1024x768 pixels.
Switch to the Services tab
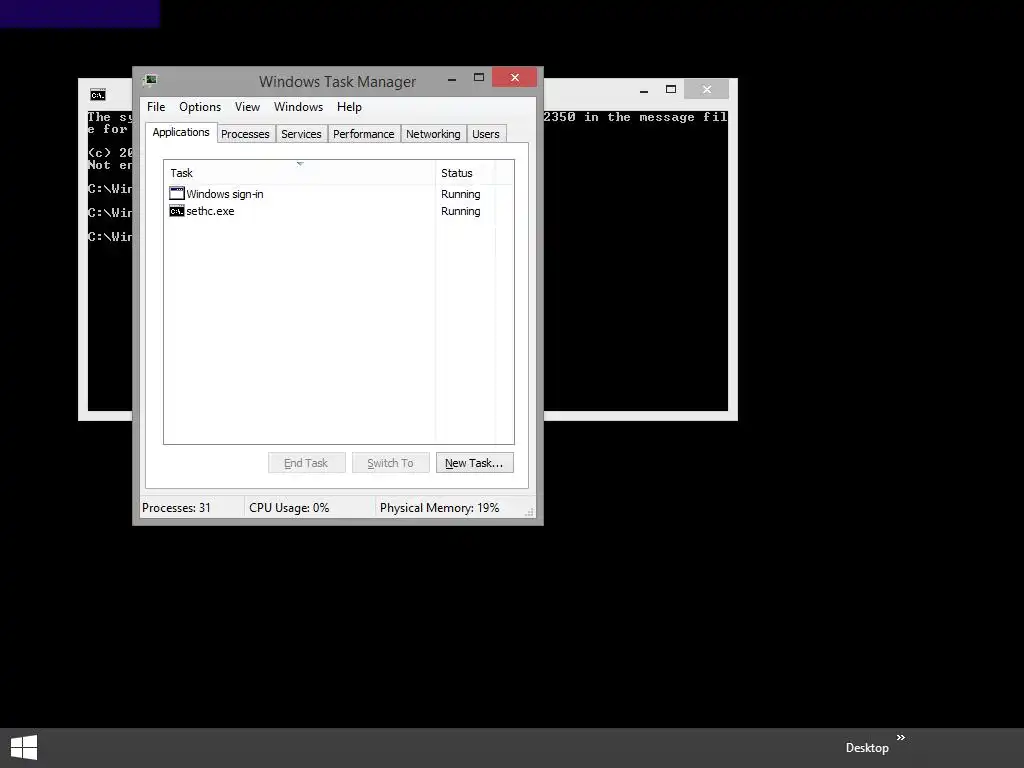pyautogui.click(x=301, y=134)
